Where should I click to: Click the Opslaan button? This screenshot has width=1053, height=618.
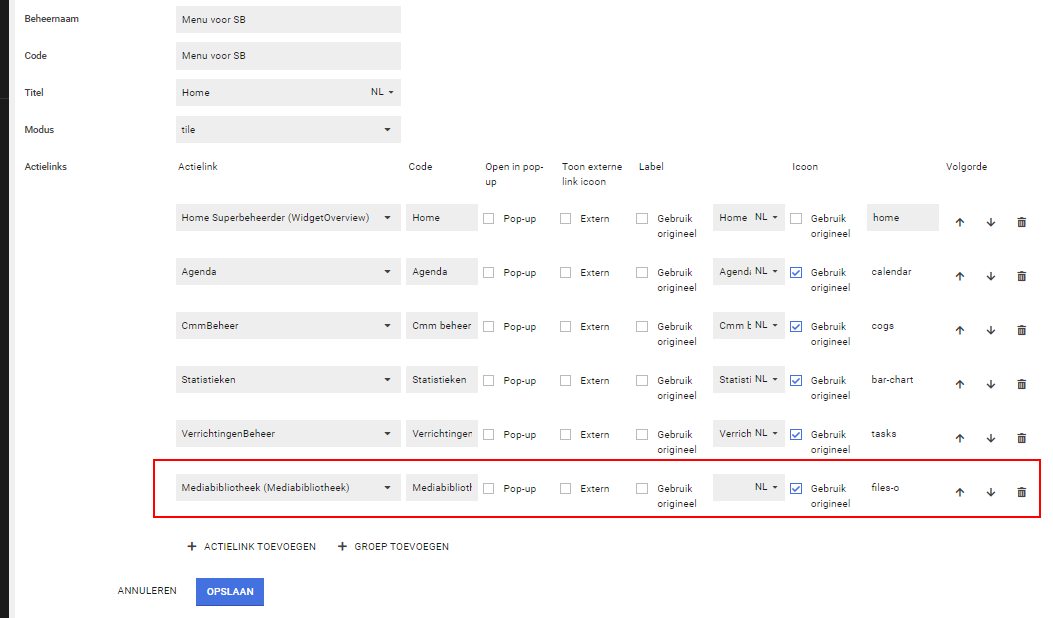tap(229, 592)
